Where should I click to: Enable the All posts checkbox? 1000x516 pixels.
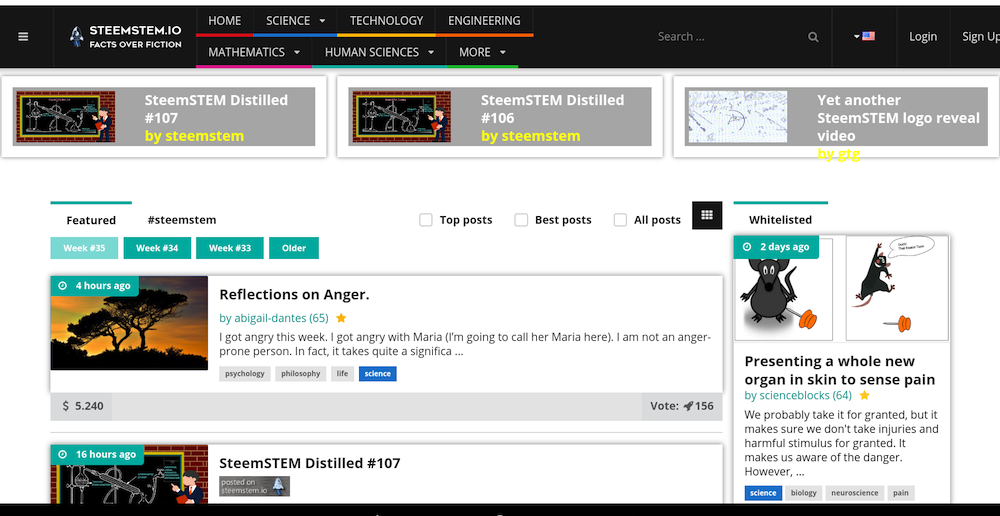point(620,220)
